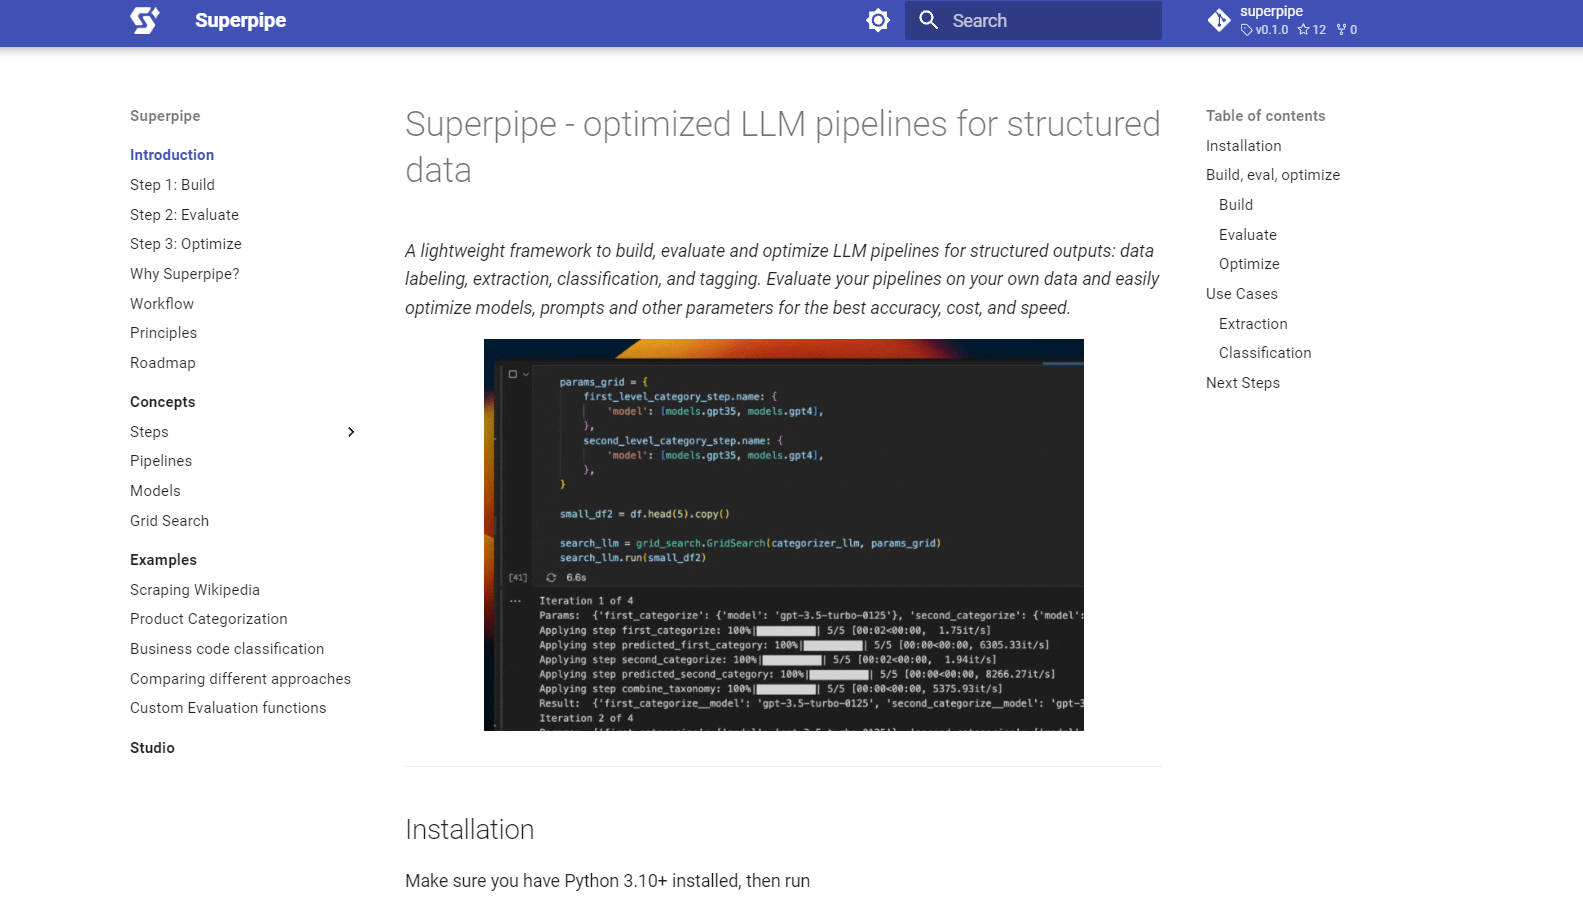Open Why Superpipe? page
Image resolution: width=1583 pixels, height=902 pixels.
click(184, 274)
